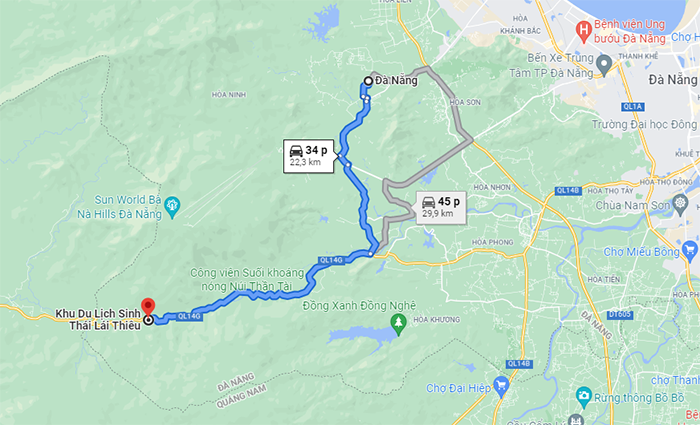Click the QL14G road shield near the route bend

click(331, 260)
